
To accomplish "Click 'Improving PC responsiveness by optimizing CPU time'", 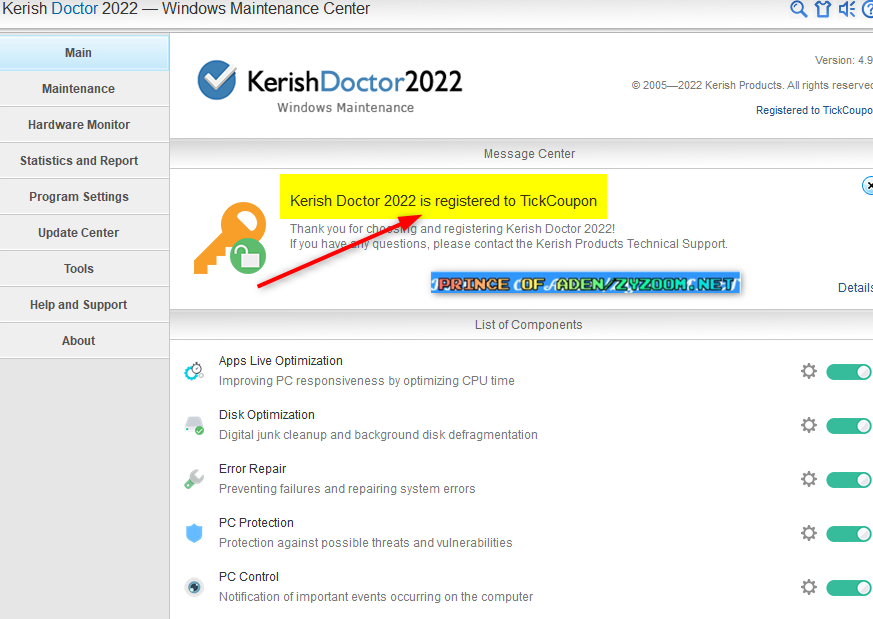I will (x=366, y=381).
